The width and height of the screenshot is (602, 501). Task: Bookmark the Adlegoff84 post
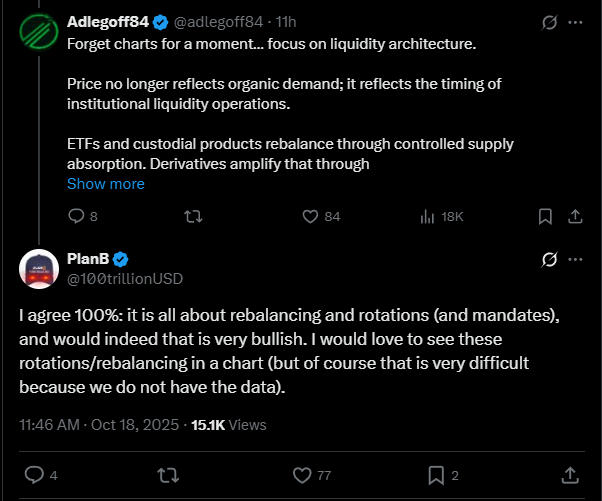545,216
